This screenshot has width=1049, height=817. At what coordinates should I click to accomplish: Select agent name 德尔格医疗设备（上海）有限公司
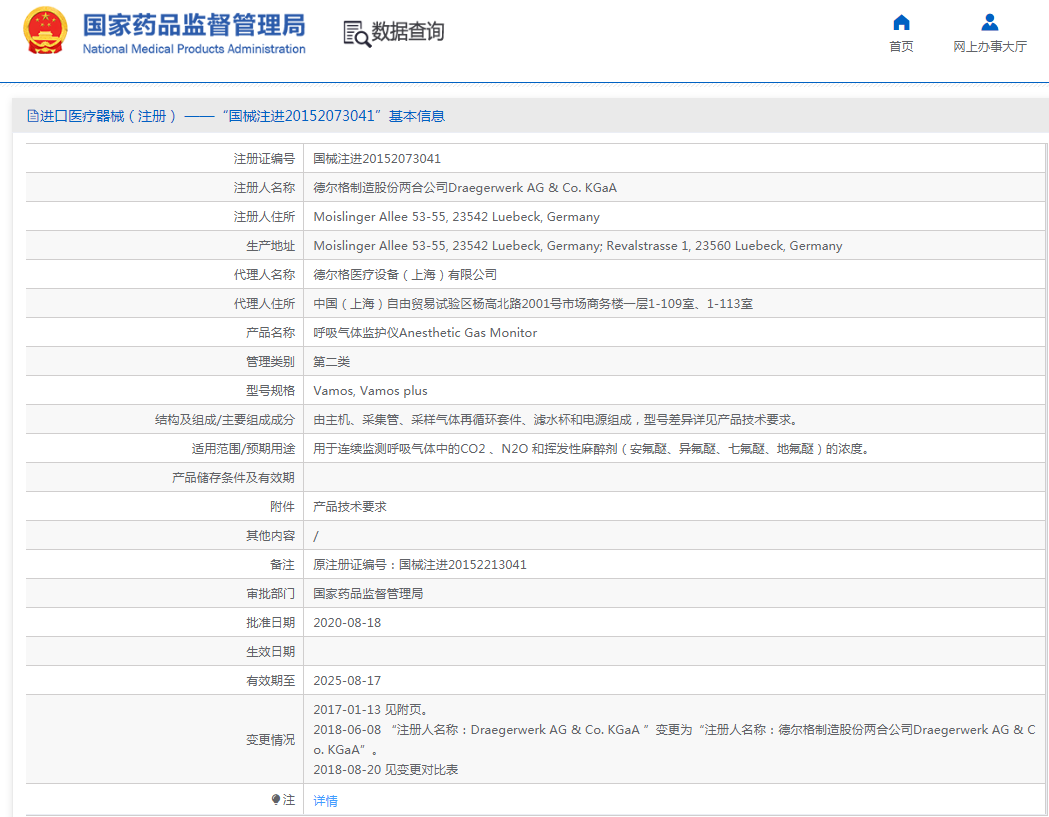(x=405, y=274)
